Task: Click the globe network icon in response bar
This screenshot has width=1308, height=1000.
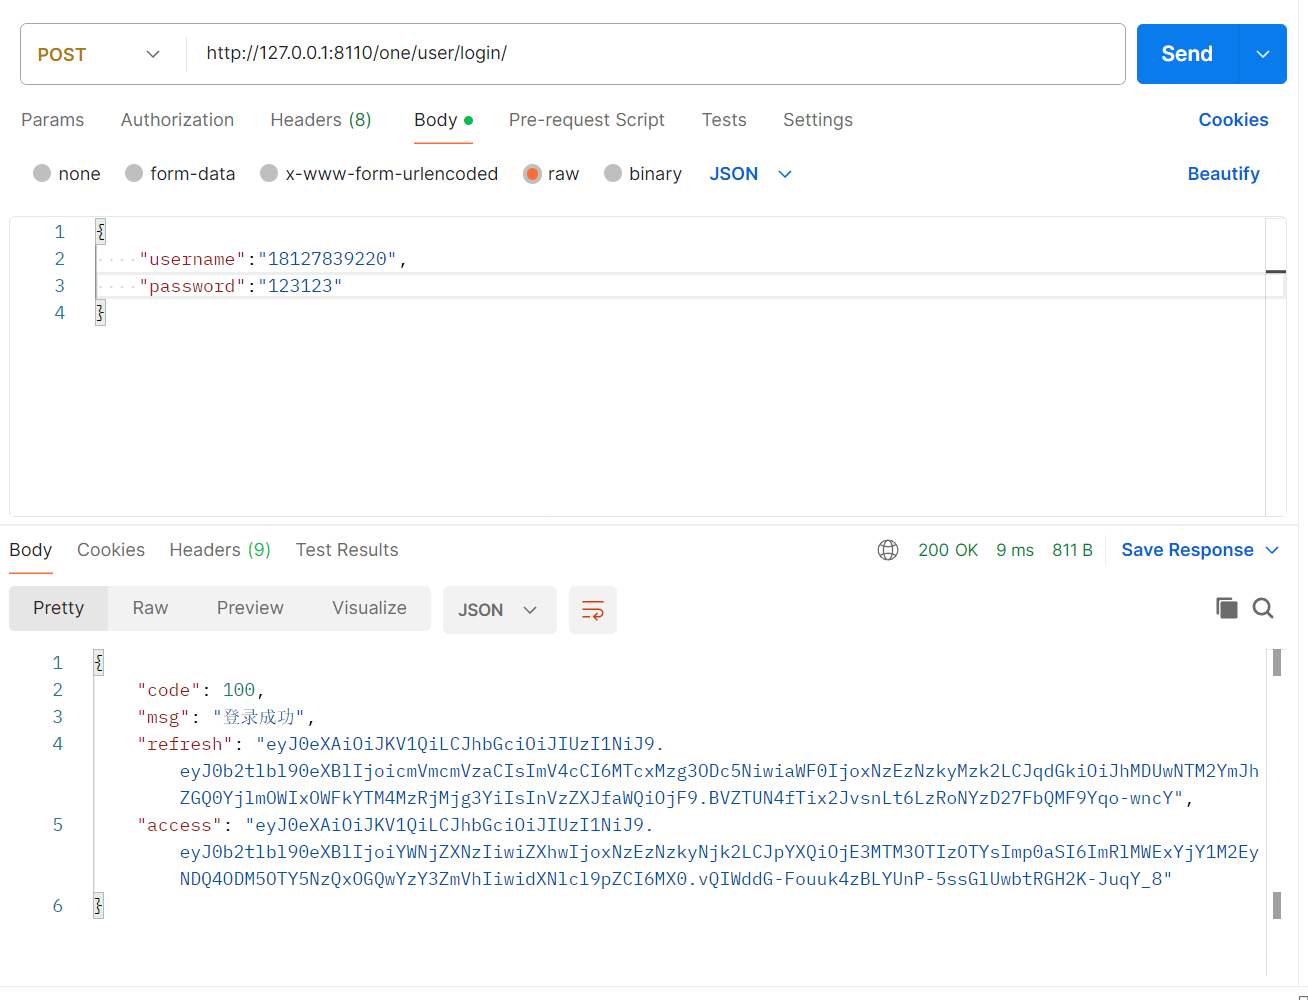Action: click(888, 550)
